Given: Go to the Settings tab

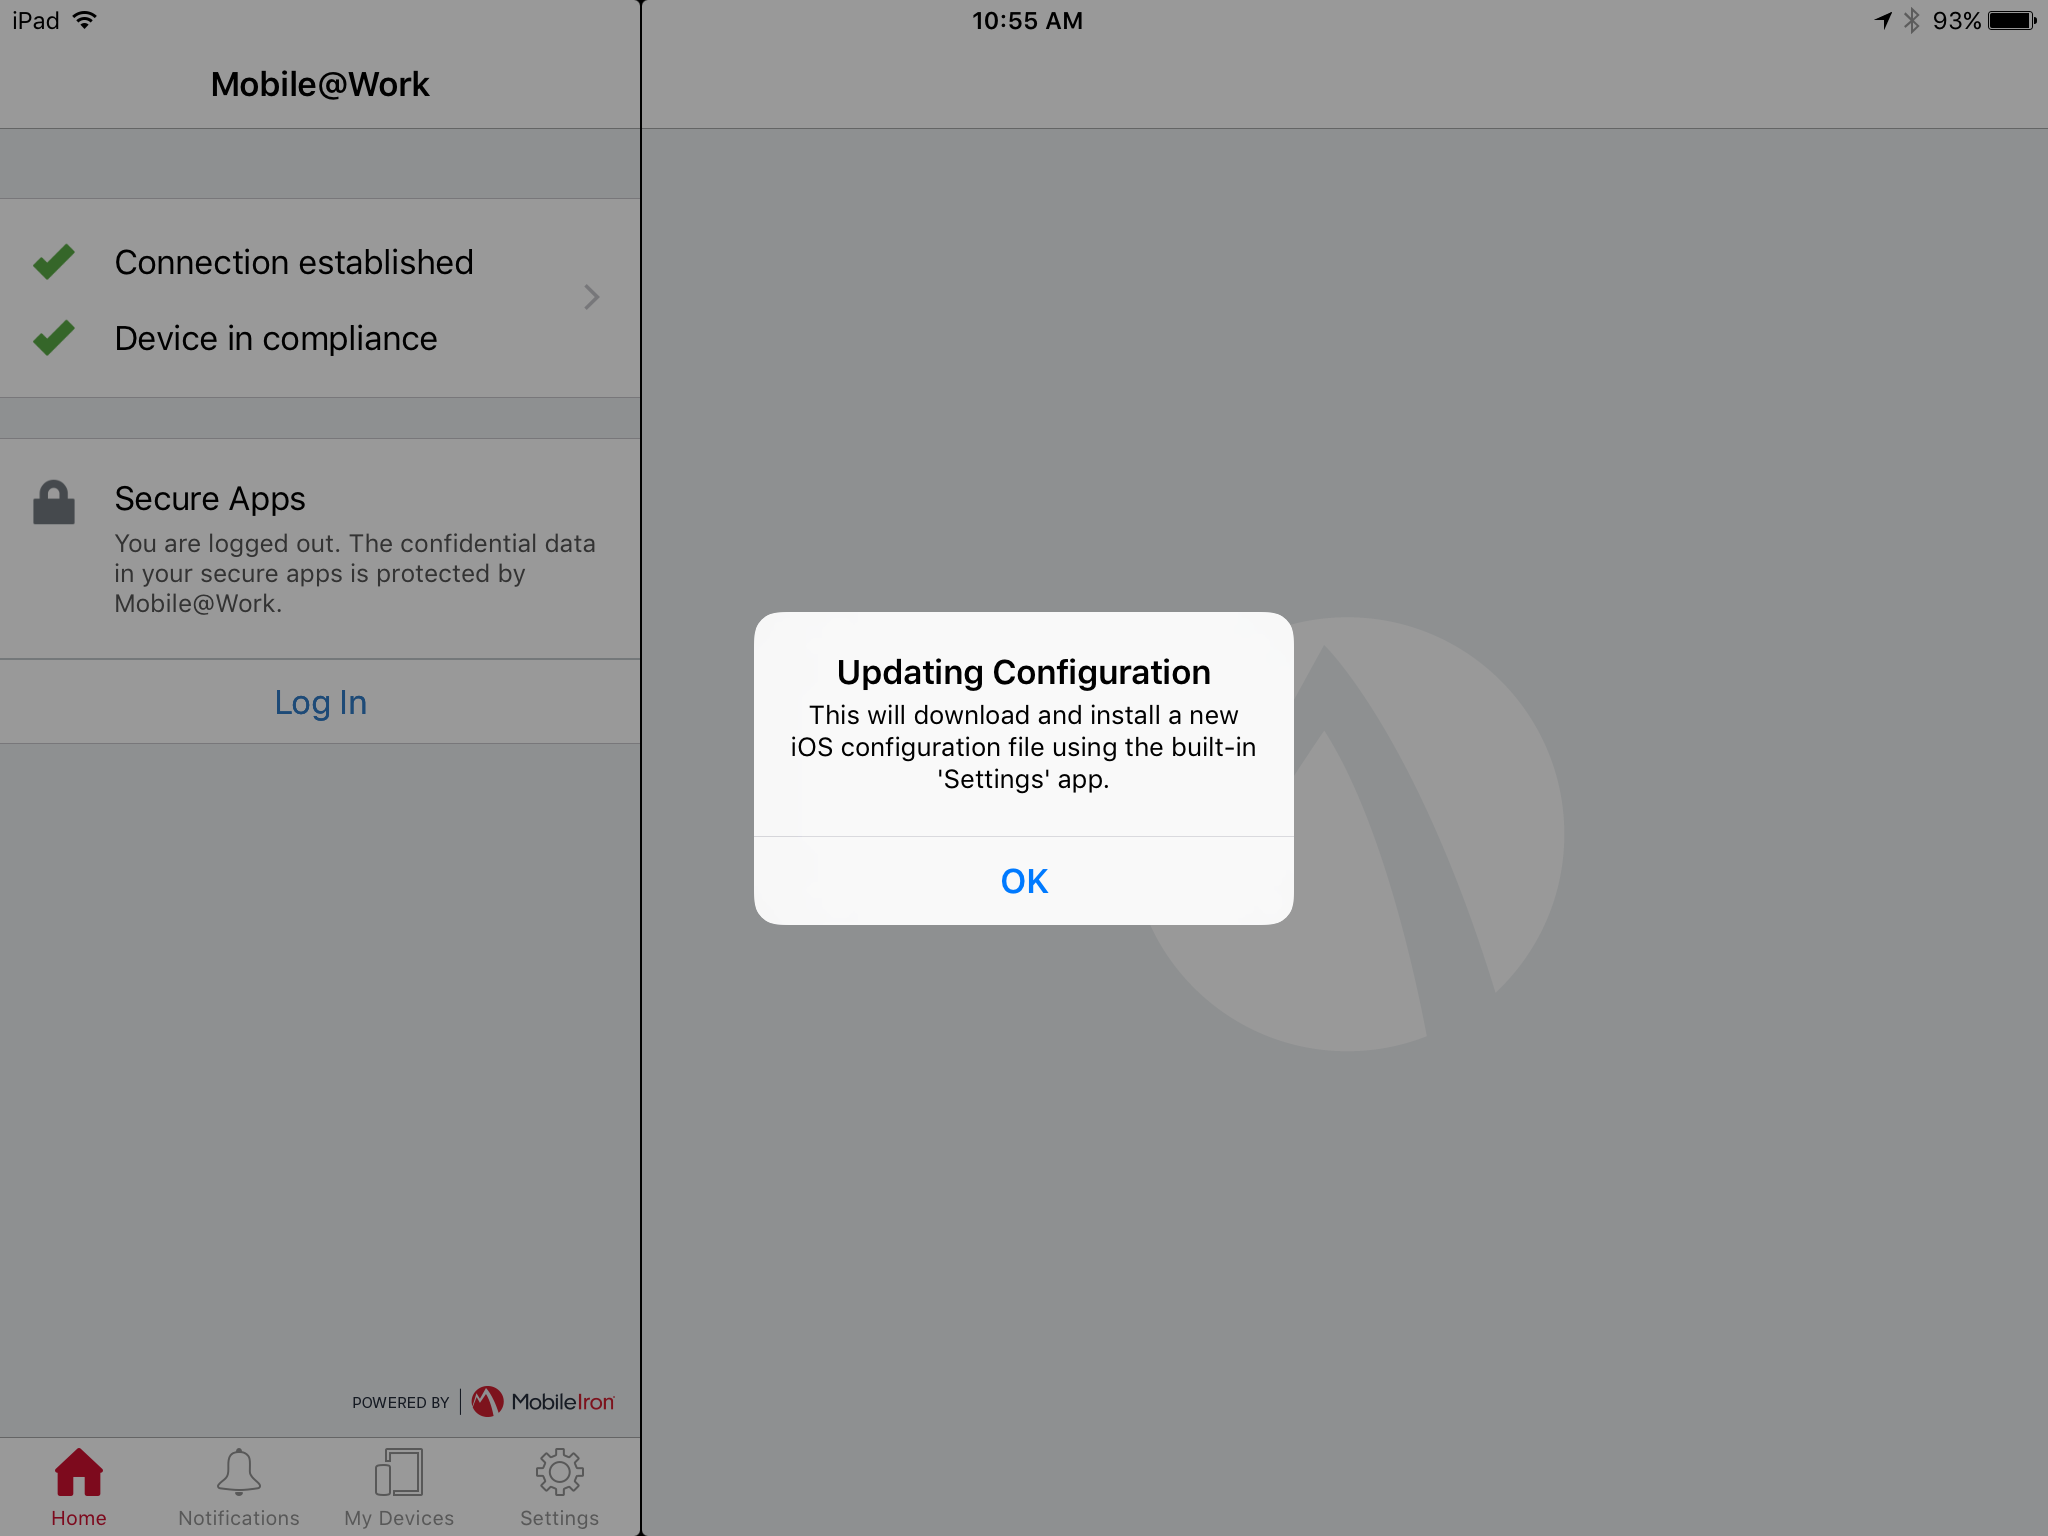Looking at the screenshot, I should (x=559, y=1488).
